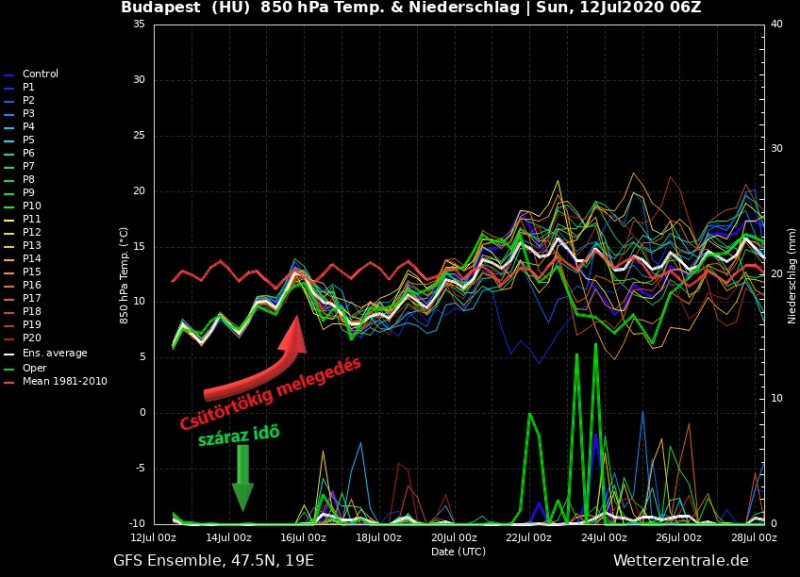Click the red 'Csütörtökig melegedés' annotation

pos(271,394)
